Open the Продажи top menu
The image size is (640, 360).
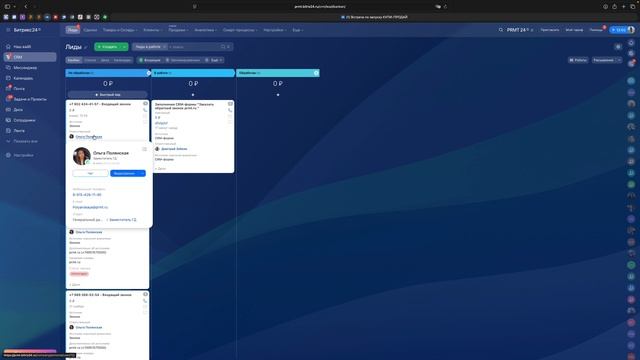pyautogui.click(x=178, y=30)
